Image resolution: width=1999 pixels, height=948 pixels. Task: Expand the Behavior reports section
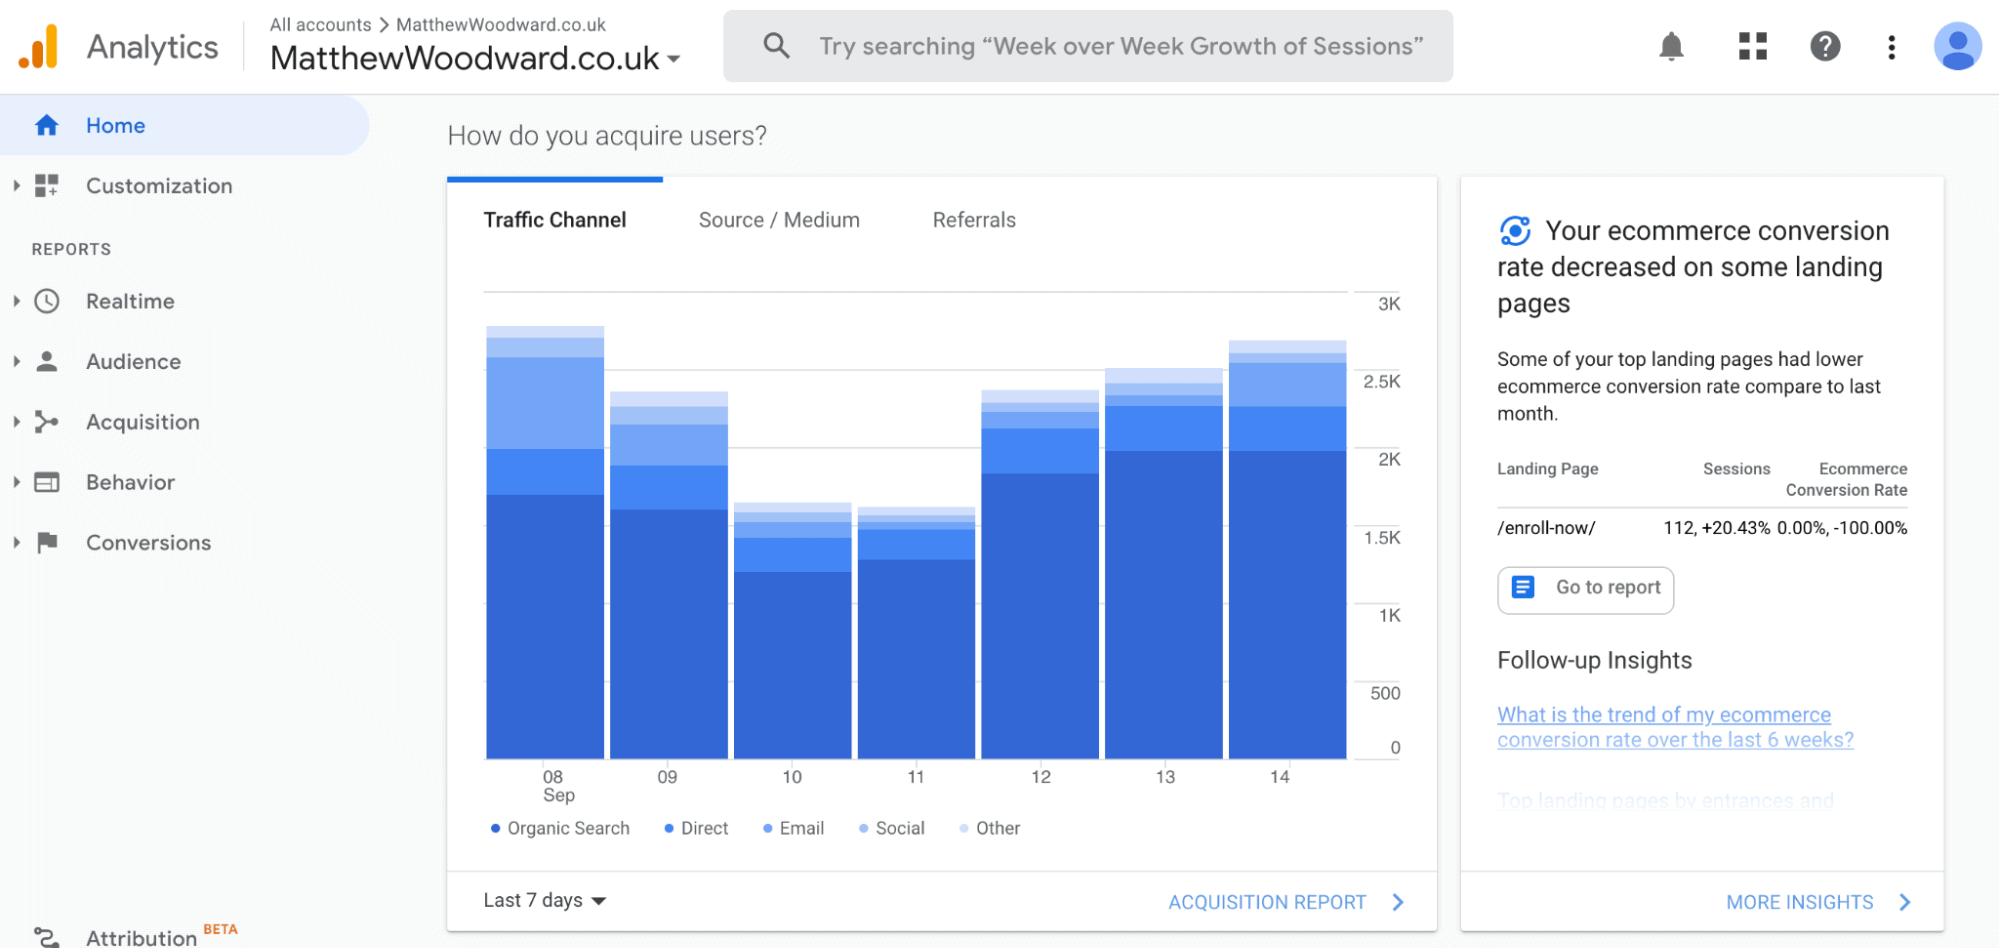point(16,482)
